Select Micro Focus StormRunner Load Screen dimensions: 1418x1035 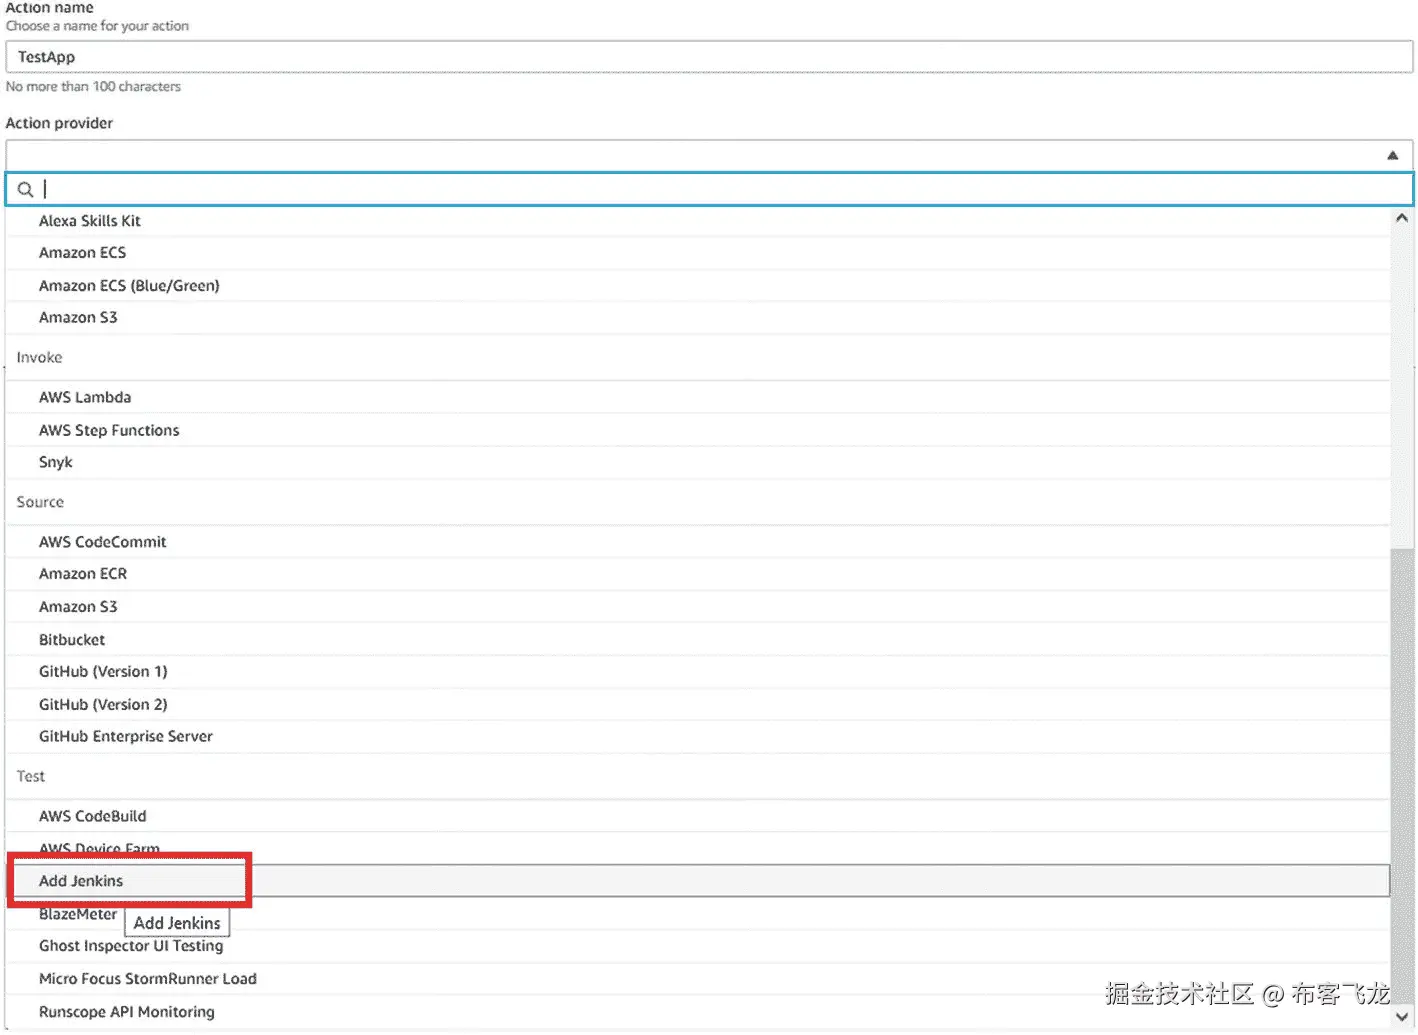point(697,979)
